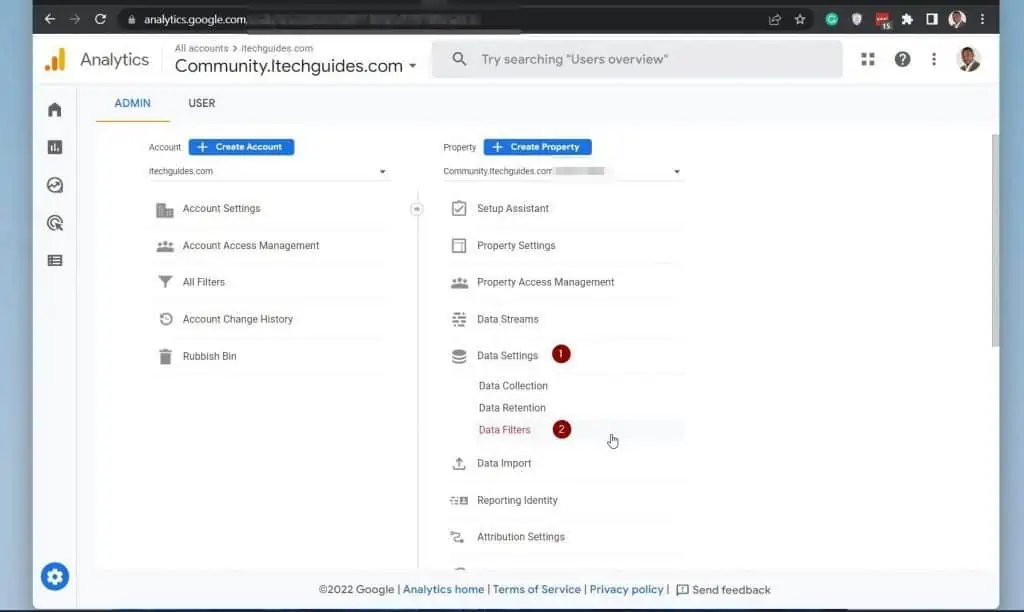The height and width of the screenshot is (612, 1024).
Task: Open the Explore icon in sidebar
Action: [x=55, y=185]
